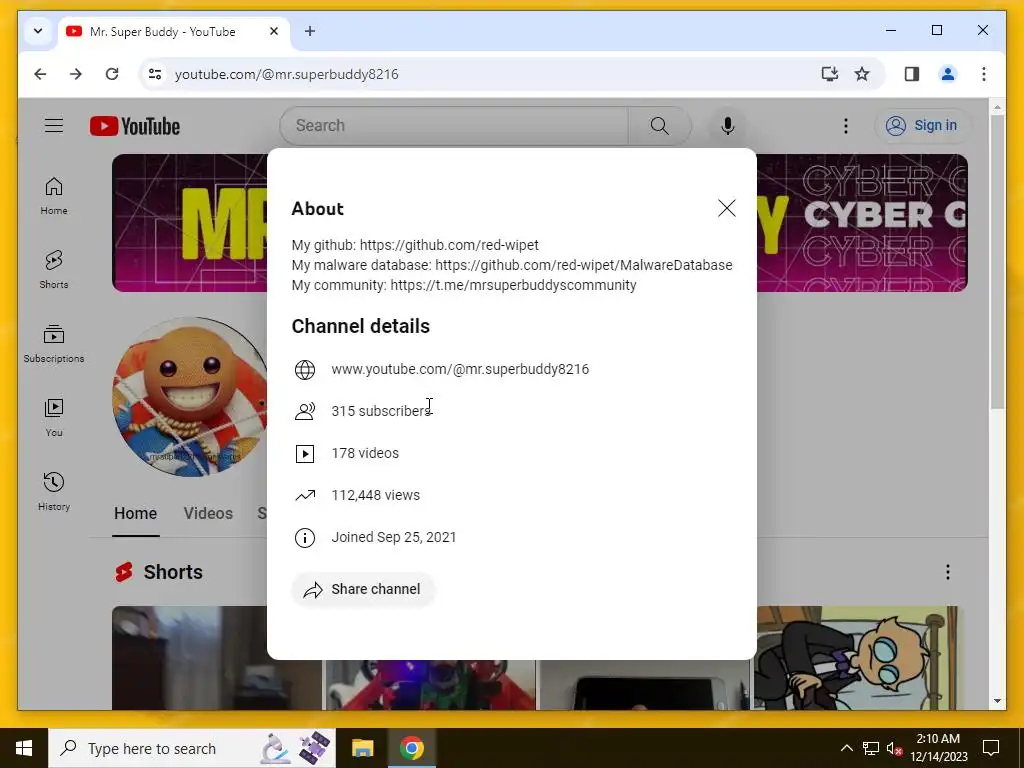Click the red Shorts logo icon

124,572
